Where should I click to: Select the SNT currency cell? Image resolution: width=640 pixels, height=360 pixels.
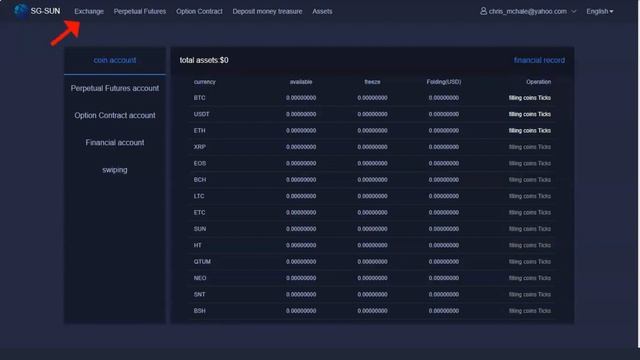[200, 294]
